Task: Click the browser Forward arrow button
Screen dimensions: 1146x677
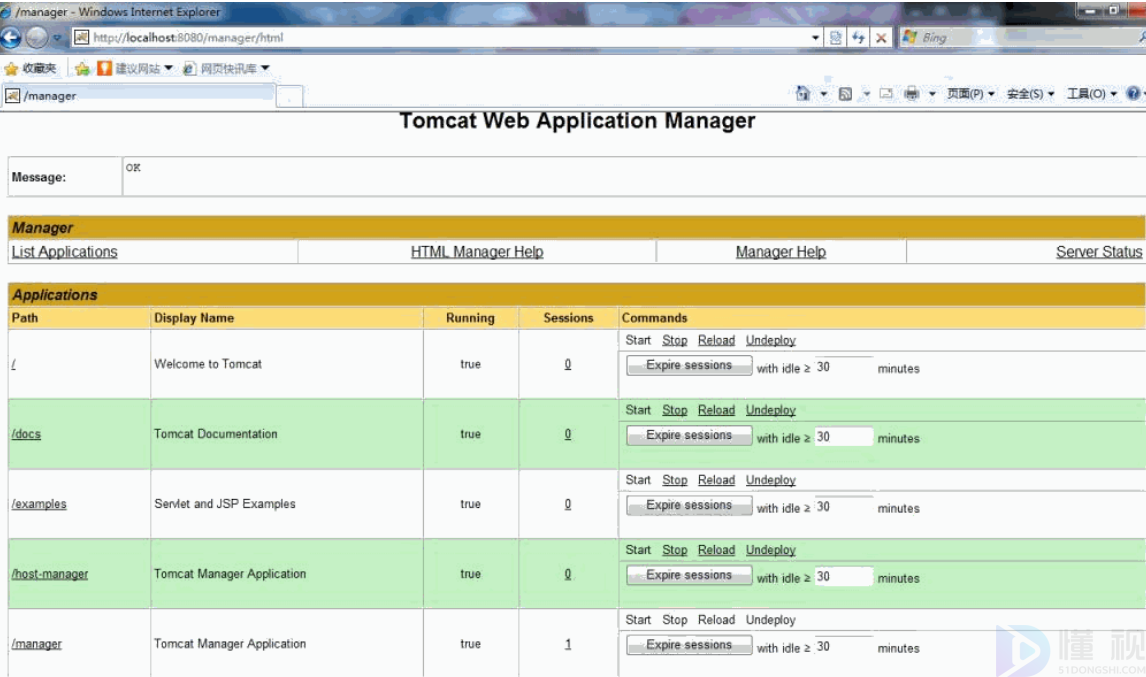Action: pyautogui.click(x=37, y=37)
